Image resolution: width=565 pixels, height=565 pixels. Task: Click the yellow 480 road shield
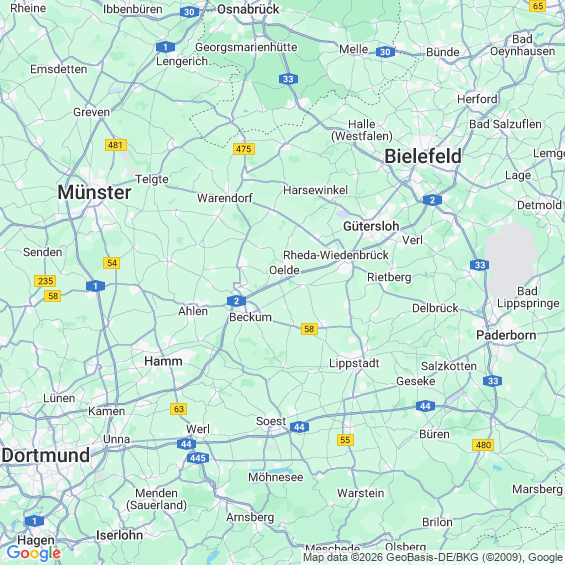click(483, 445)
